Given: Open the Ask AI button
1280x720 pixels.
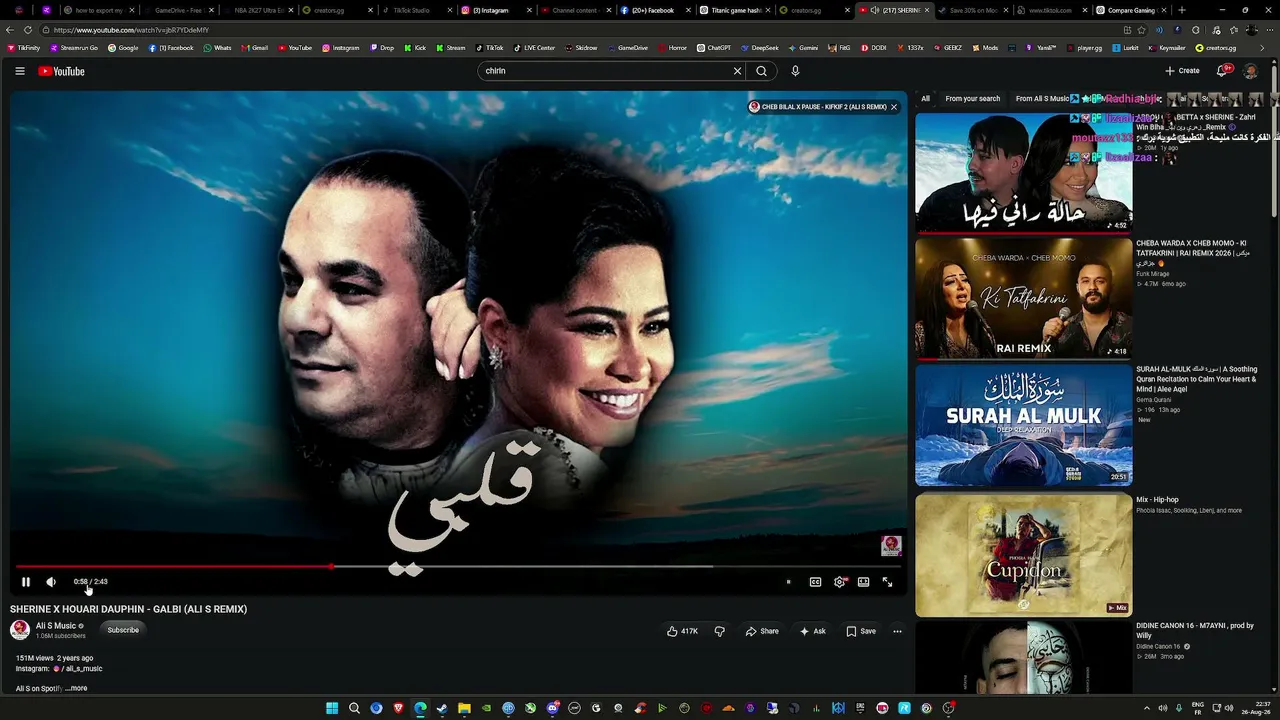Looking at the screenshot, I should [x=812, y=631].
